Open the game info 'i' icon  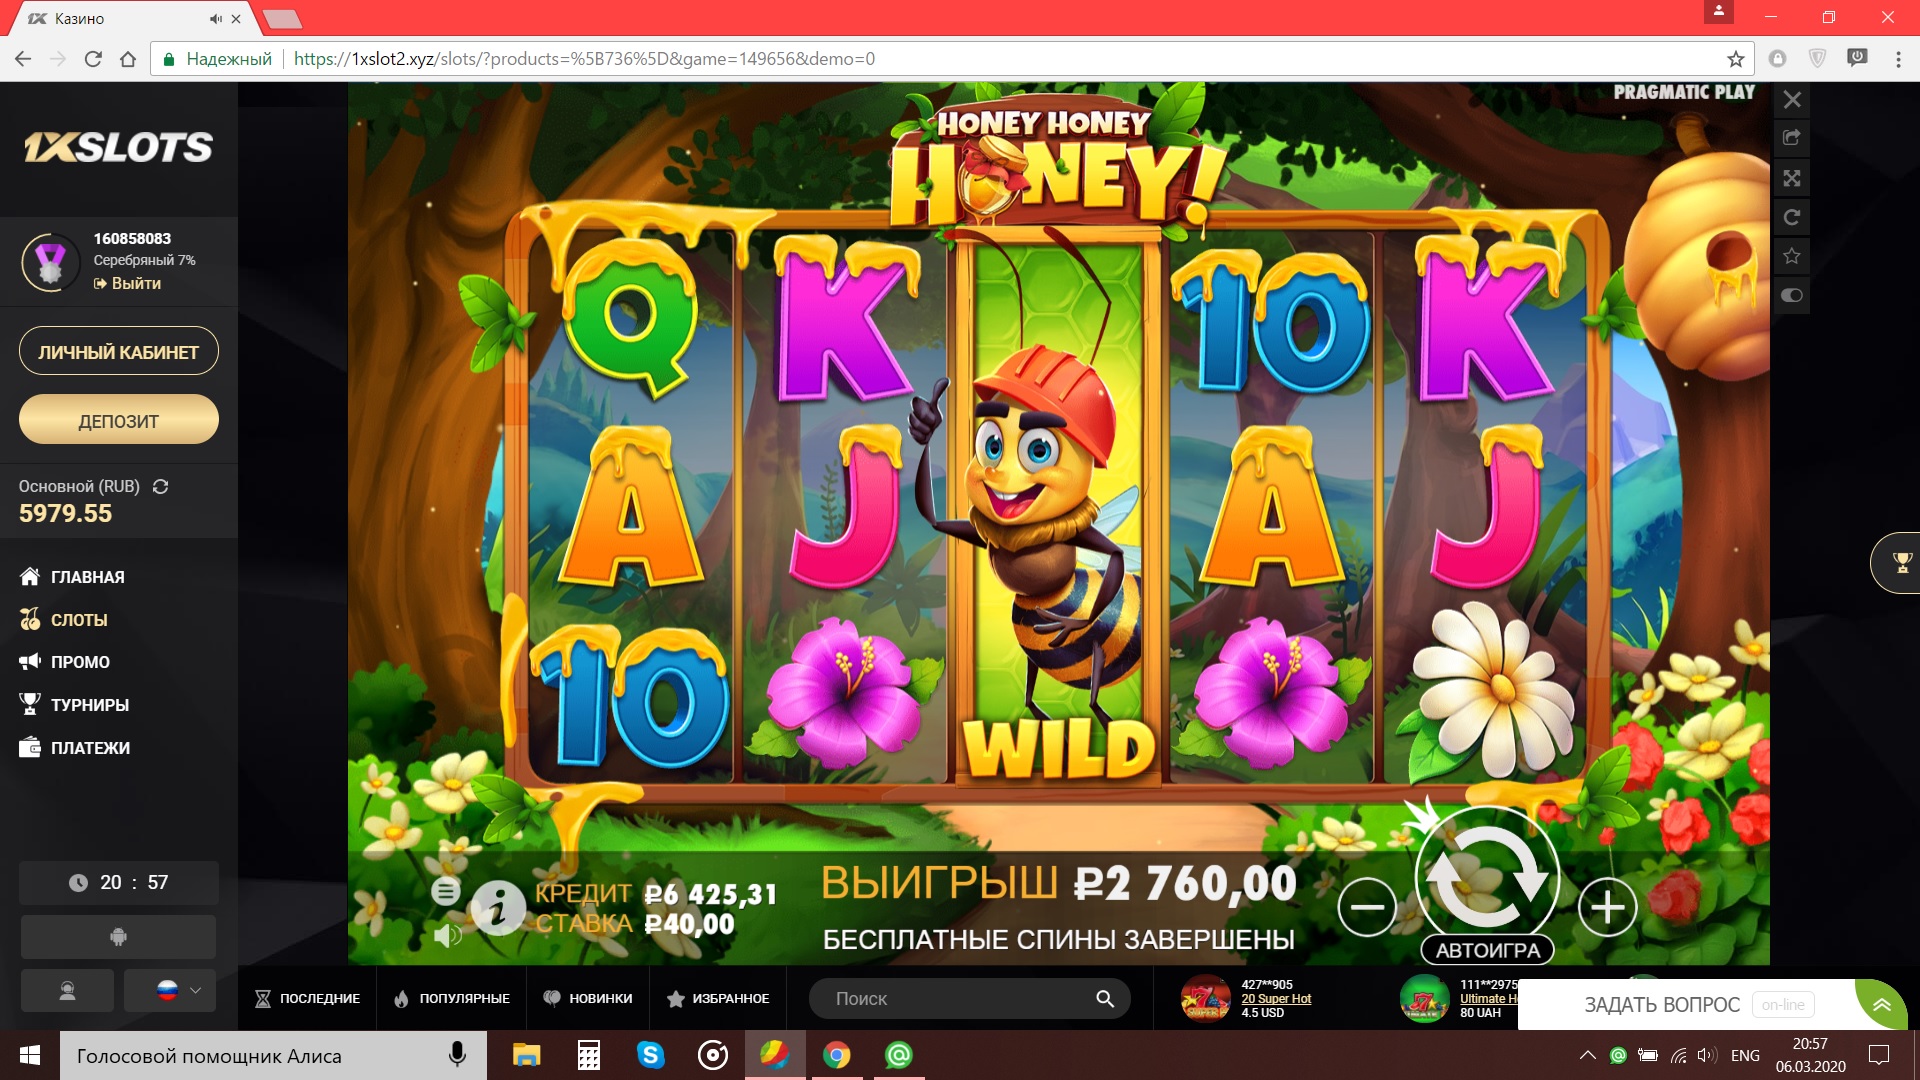(499, 907)
